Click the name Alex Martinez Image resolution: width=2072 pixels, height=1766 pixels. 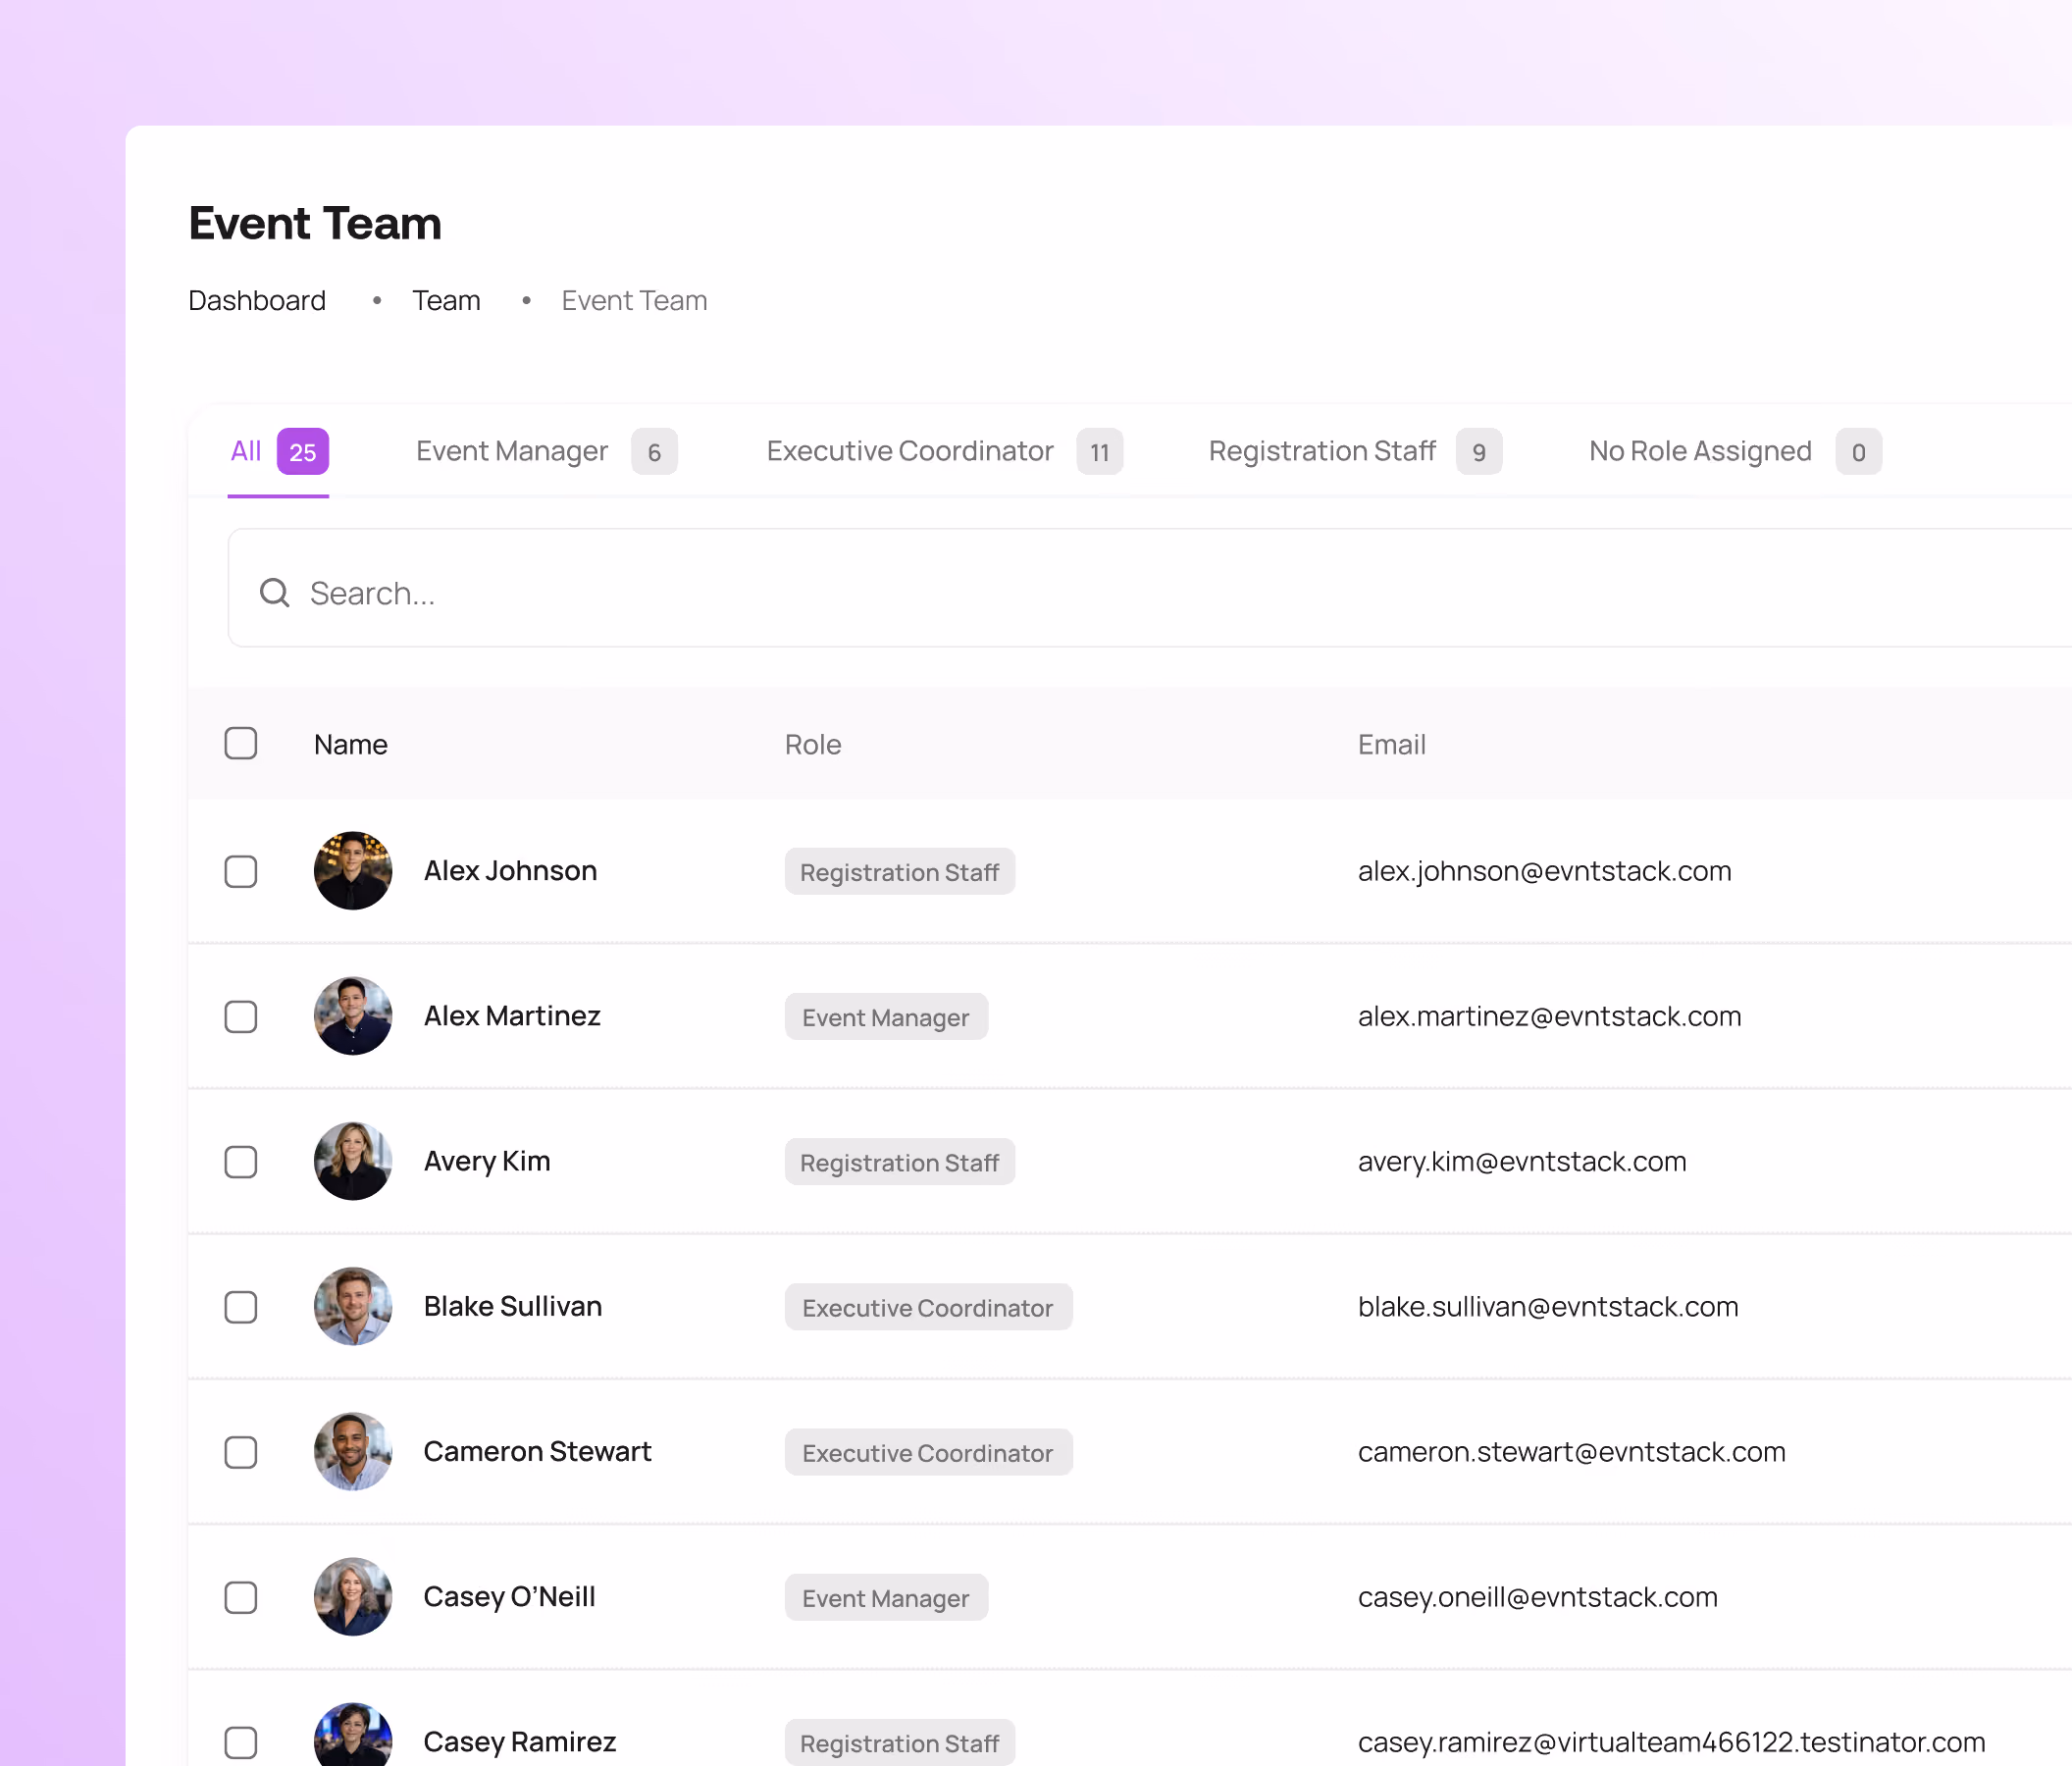pos(512,1016)
